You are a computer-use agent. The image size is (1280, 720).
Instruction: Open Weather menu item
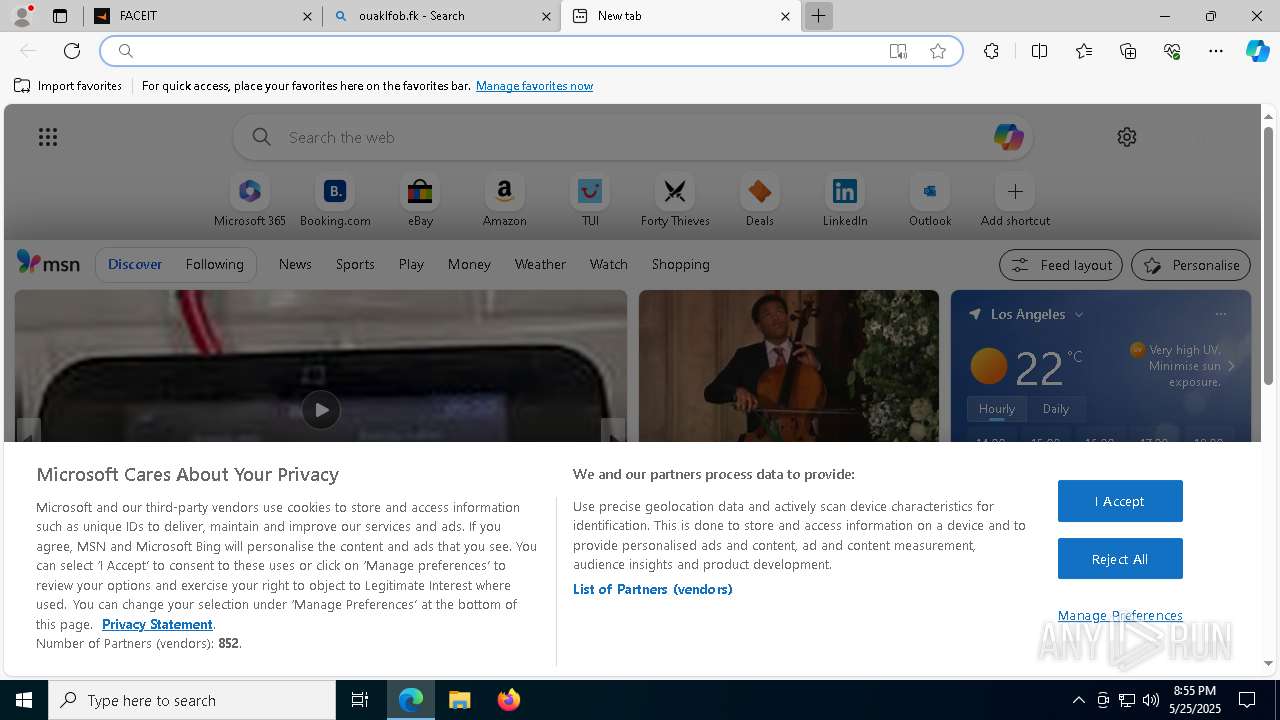point(540,264)
